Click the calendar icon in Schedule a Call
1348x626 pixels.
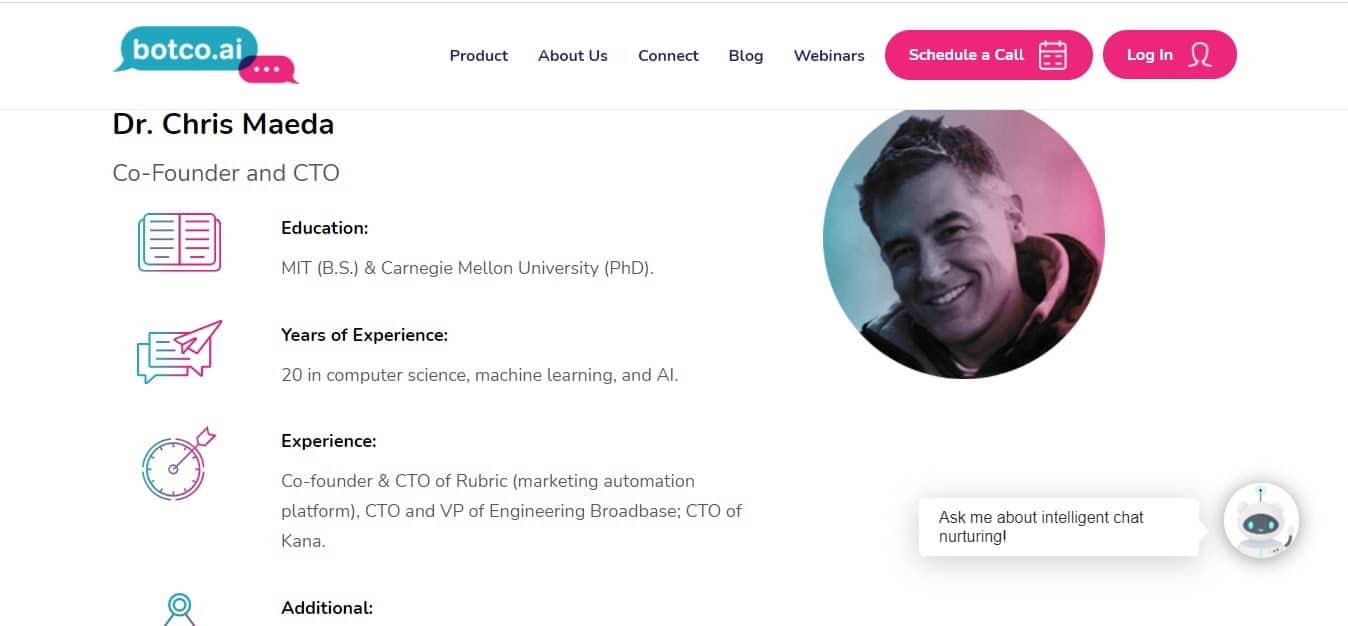[1052, 55]
